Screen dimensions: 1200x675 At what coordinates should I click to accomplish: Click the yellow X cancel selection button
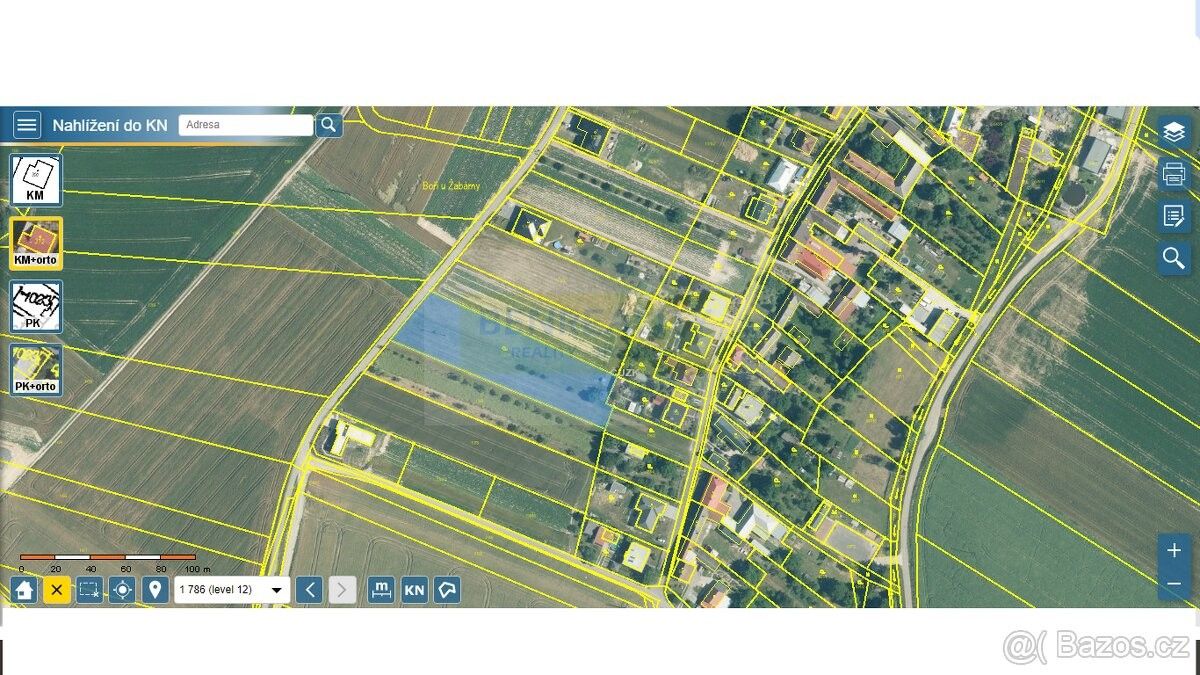tap(57, 590)
